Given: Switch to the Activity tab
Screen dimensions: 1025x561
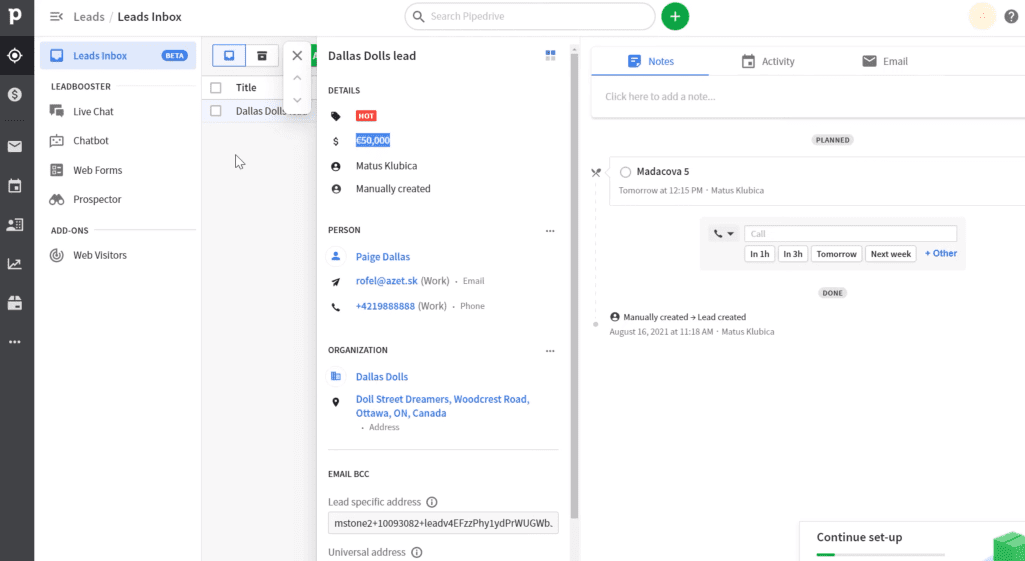Looking at the screenshot, I should [767, 61].
